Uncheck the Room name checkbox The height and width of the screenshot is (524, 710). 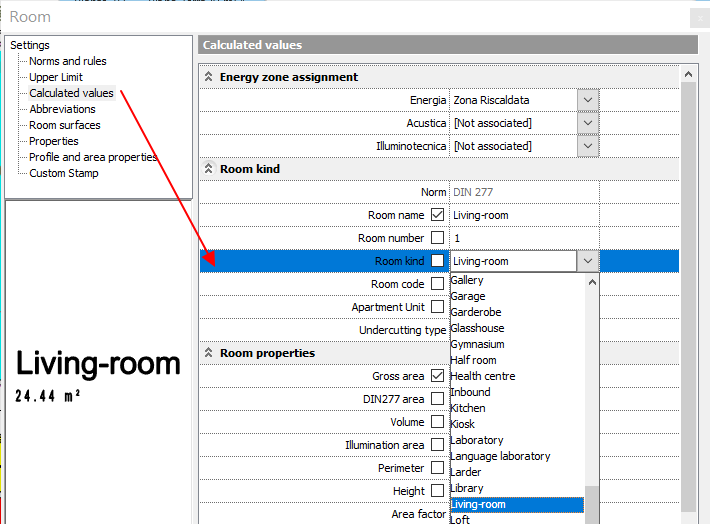click(437, 215)
